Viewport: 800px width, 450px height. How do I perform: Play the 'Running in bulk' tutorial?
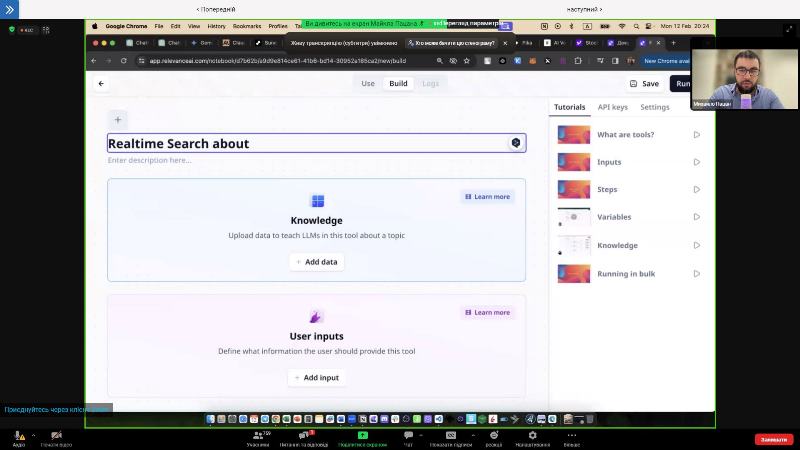point(696,274)
